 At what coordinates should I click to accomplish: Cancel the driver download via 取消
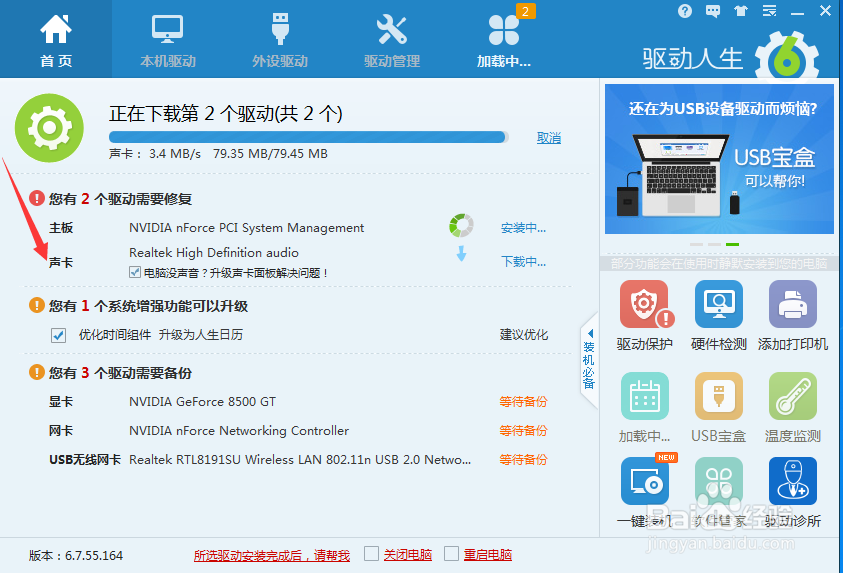pos(548,138)
